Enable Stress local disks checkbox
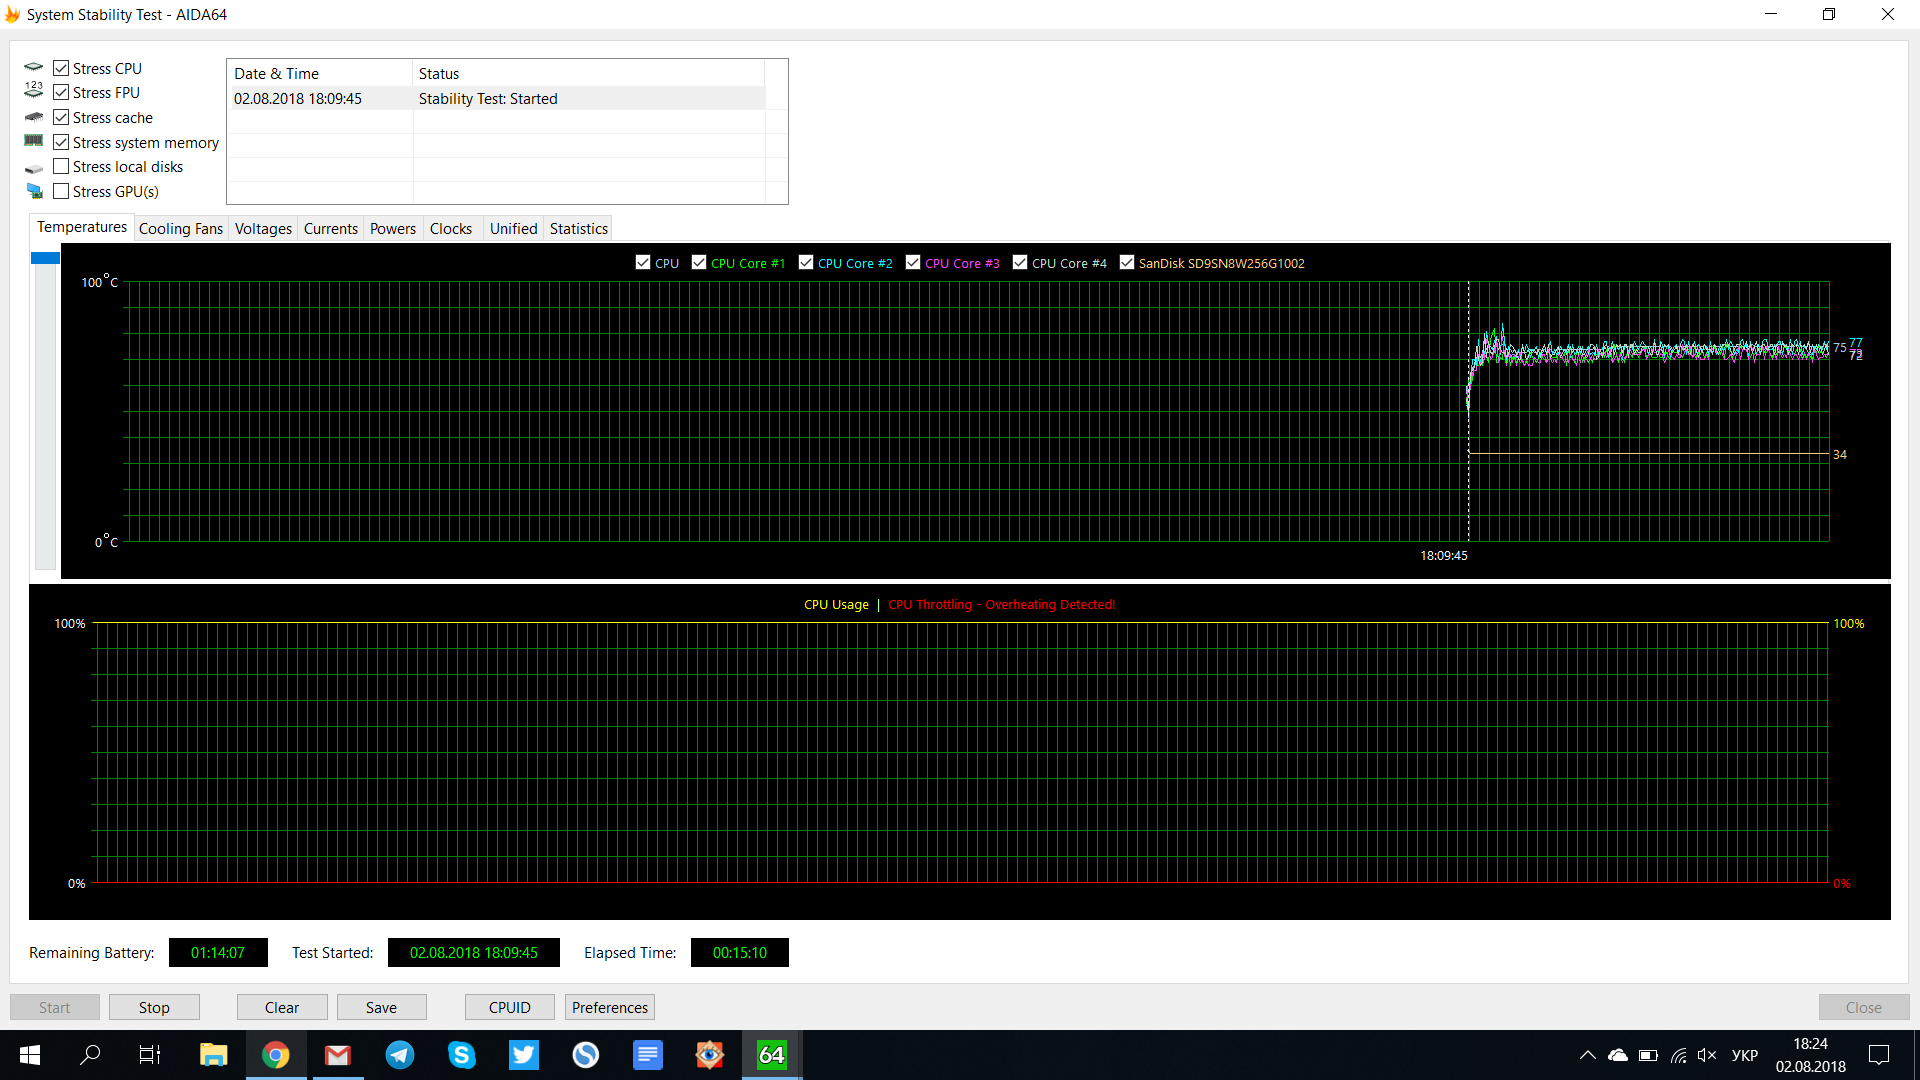1920x1080 pixels. click(x=62, y=167)
